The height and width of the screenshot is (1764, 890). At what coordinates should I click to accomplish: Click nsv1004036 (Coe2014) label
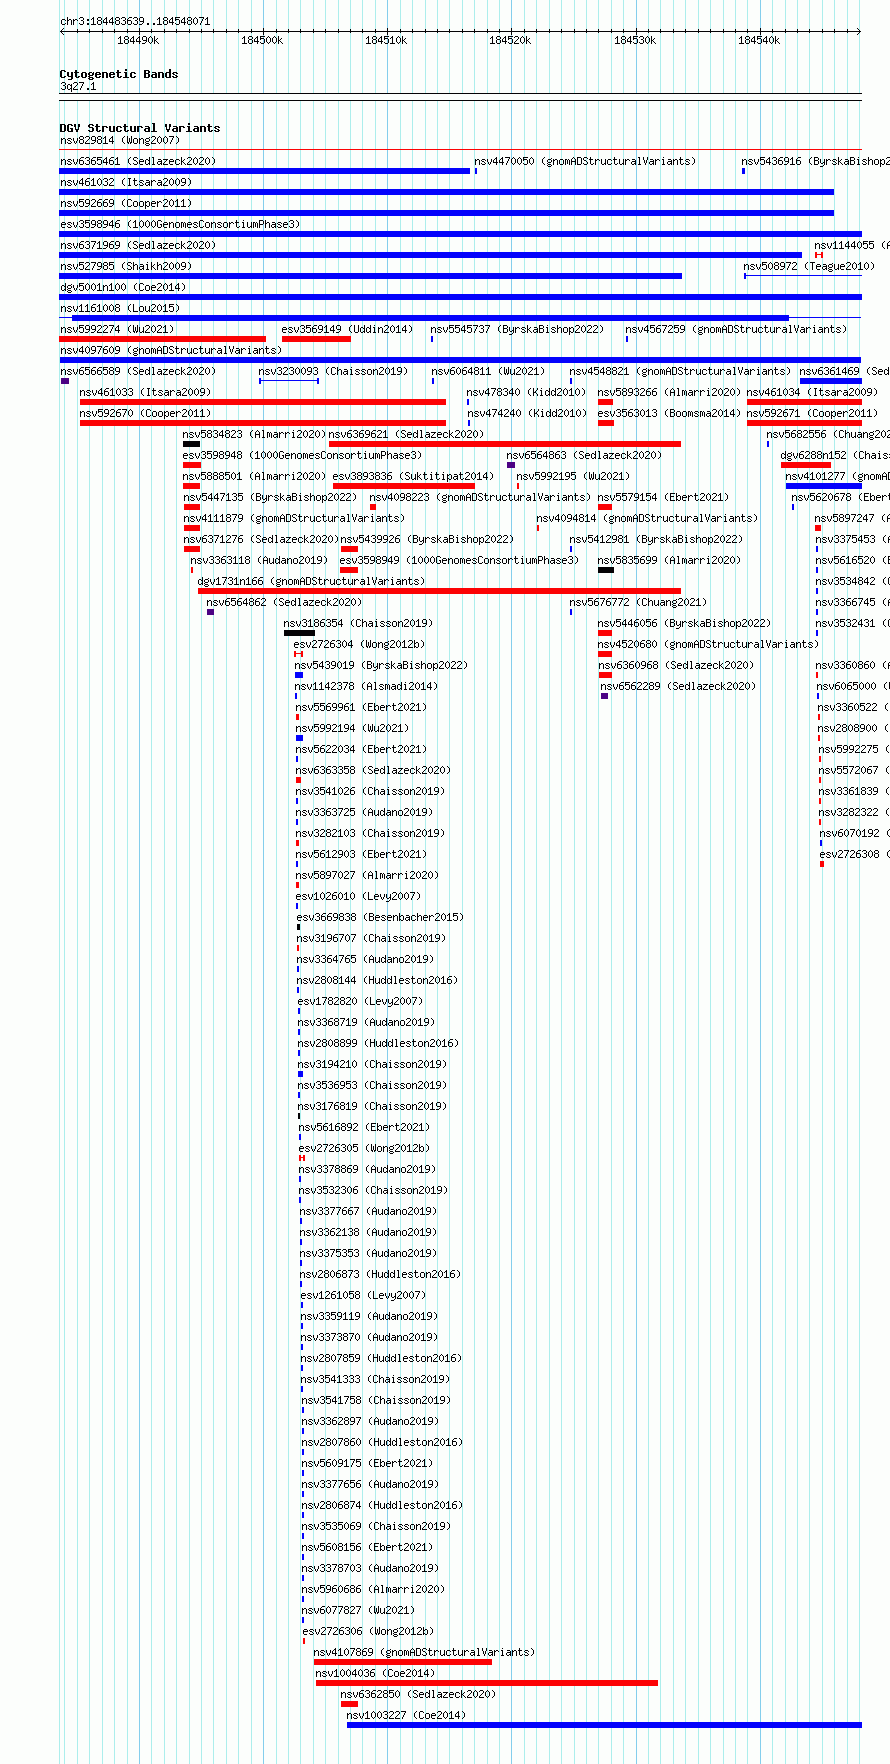(x=376, y=1673)
